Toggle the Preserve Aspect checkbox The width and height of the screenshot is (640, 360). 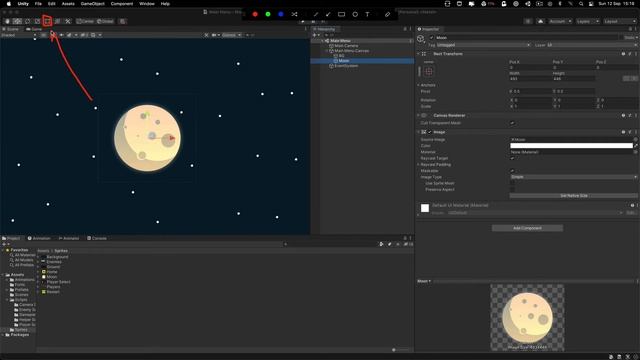512,189
